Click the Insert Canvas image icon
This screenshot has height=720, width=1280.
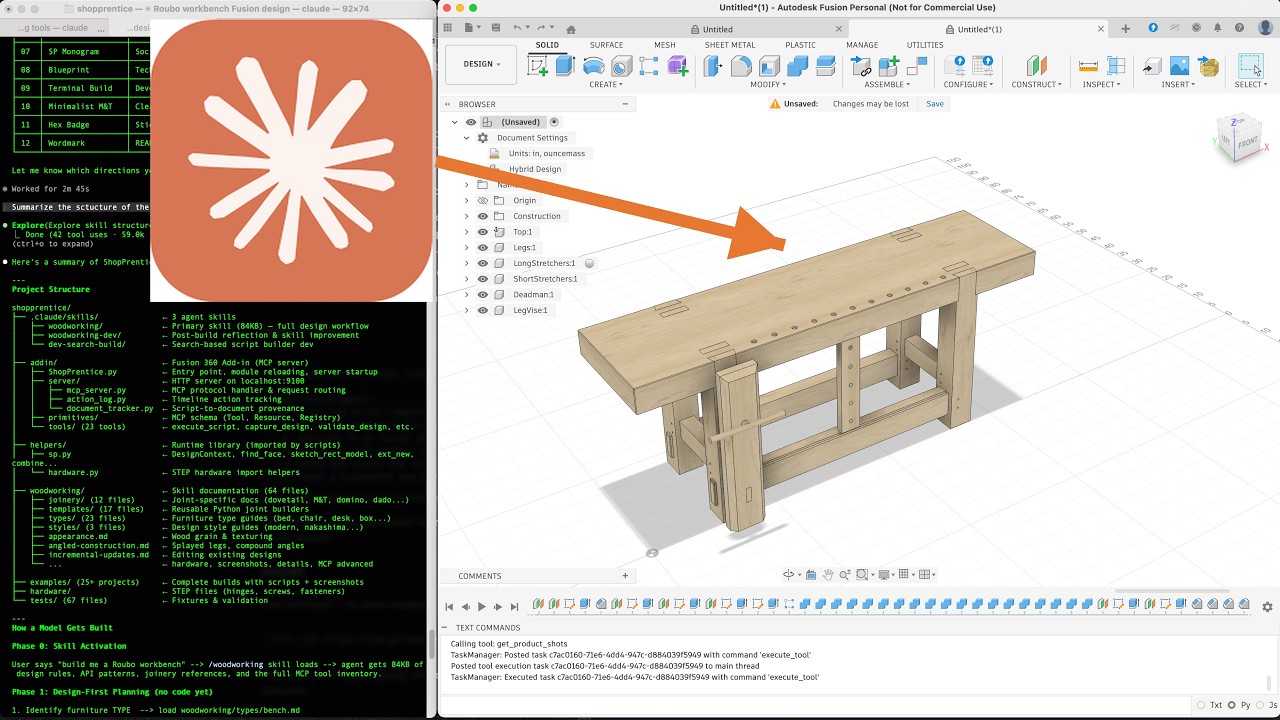coord(1180,66)
